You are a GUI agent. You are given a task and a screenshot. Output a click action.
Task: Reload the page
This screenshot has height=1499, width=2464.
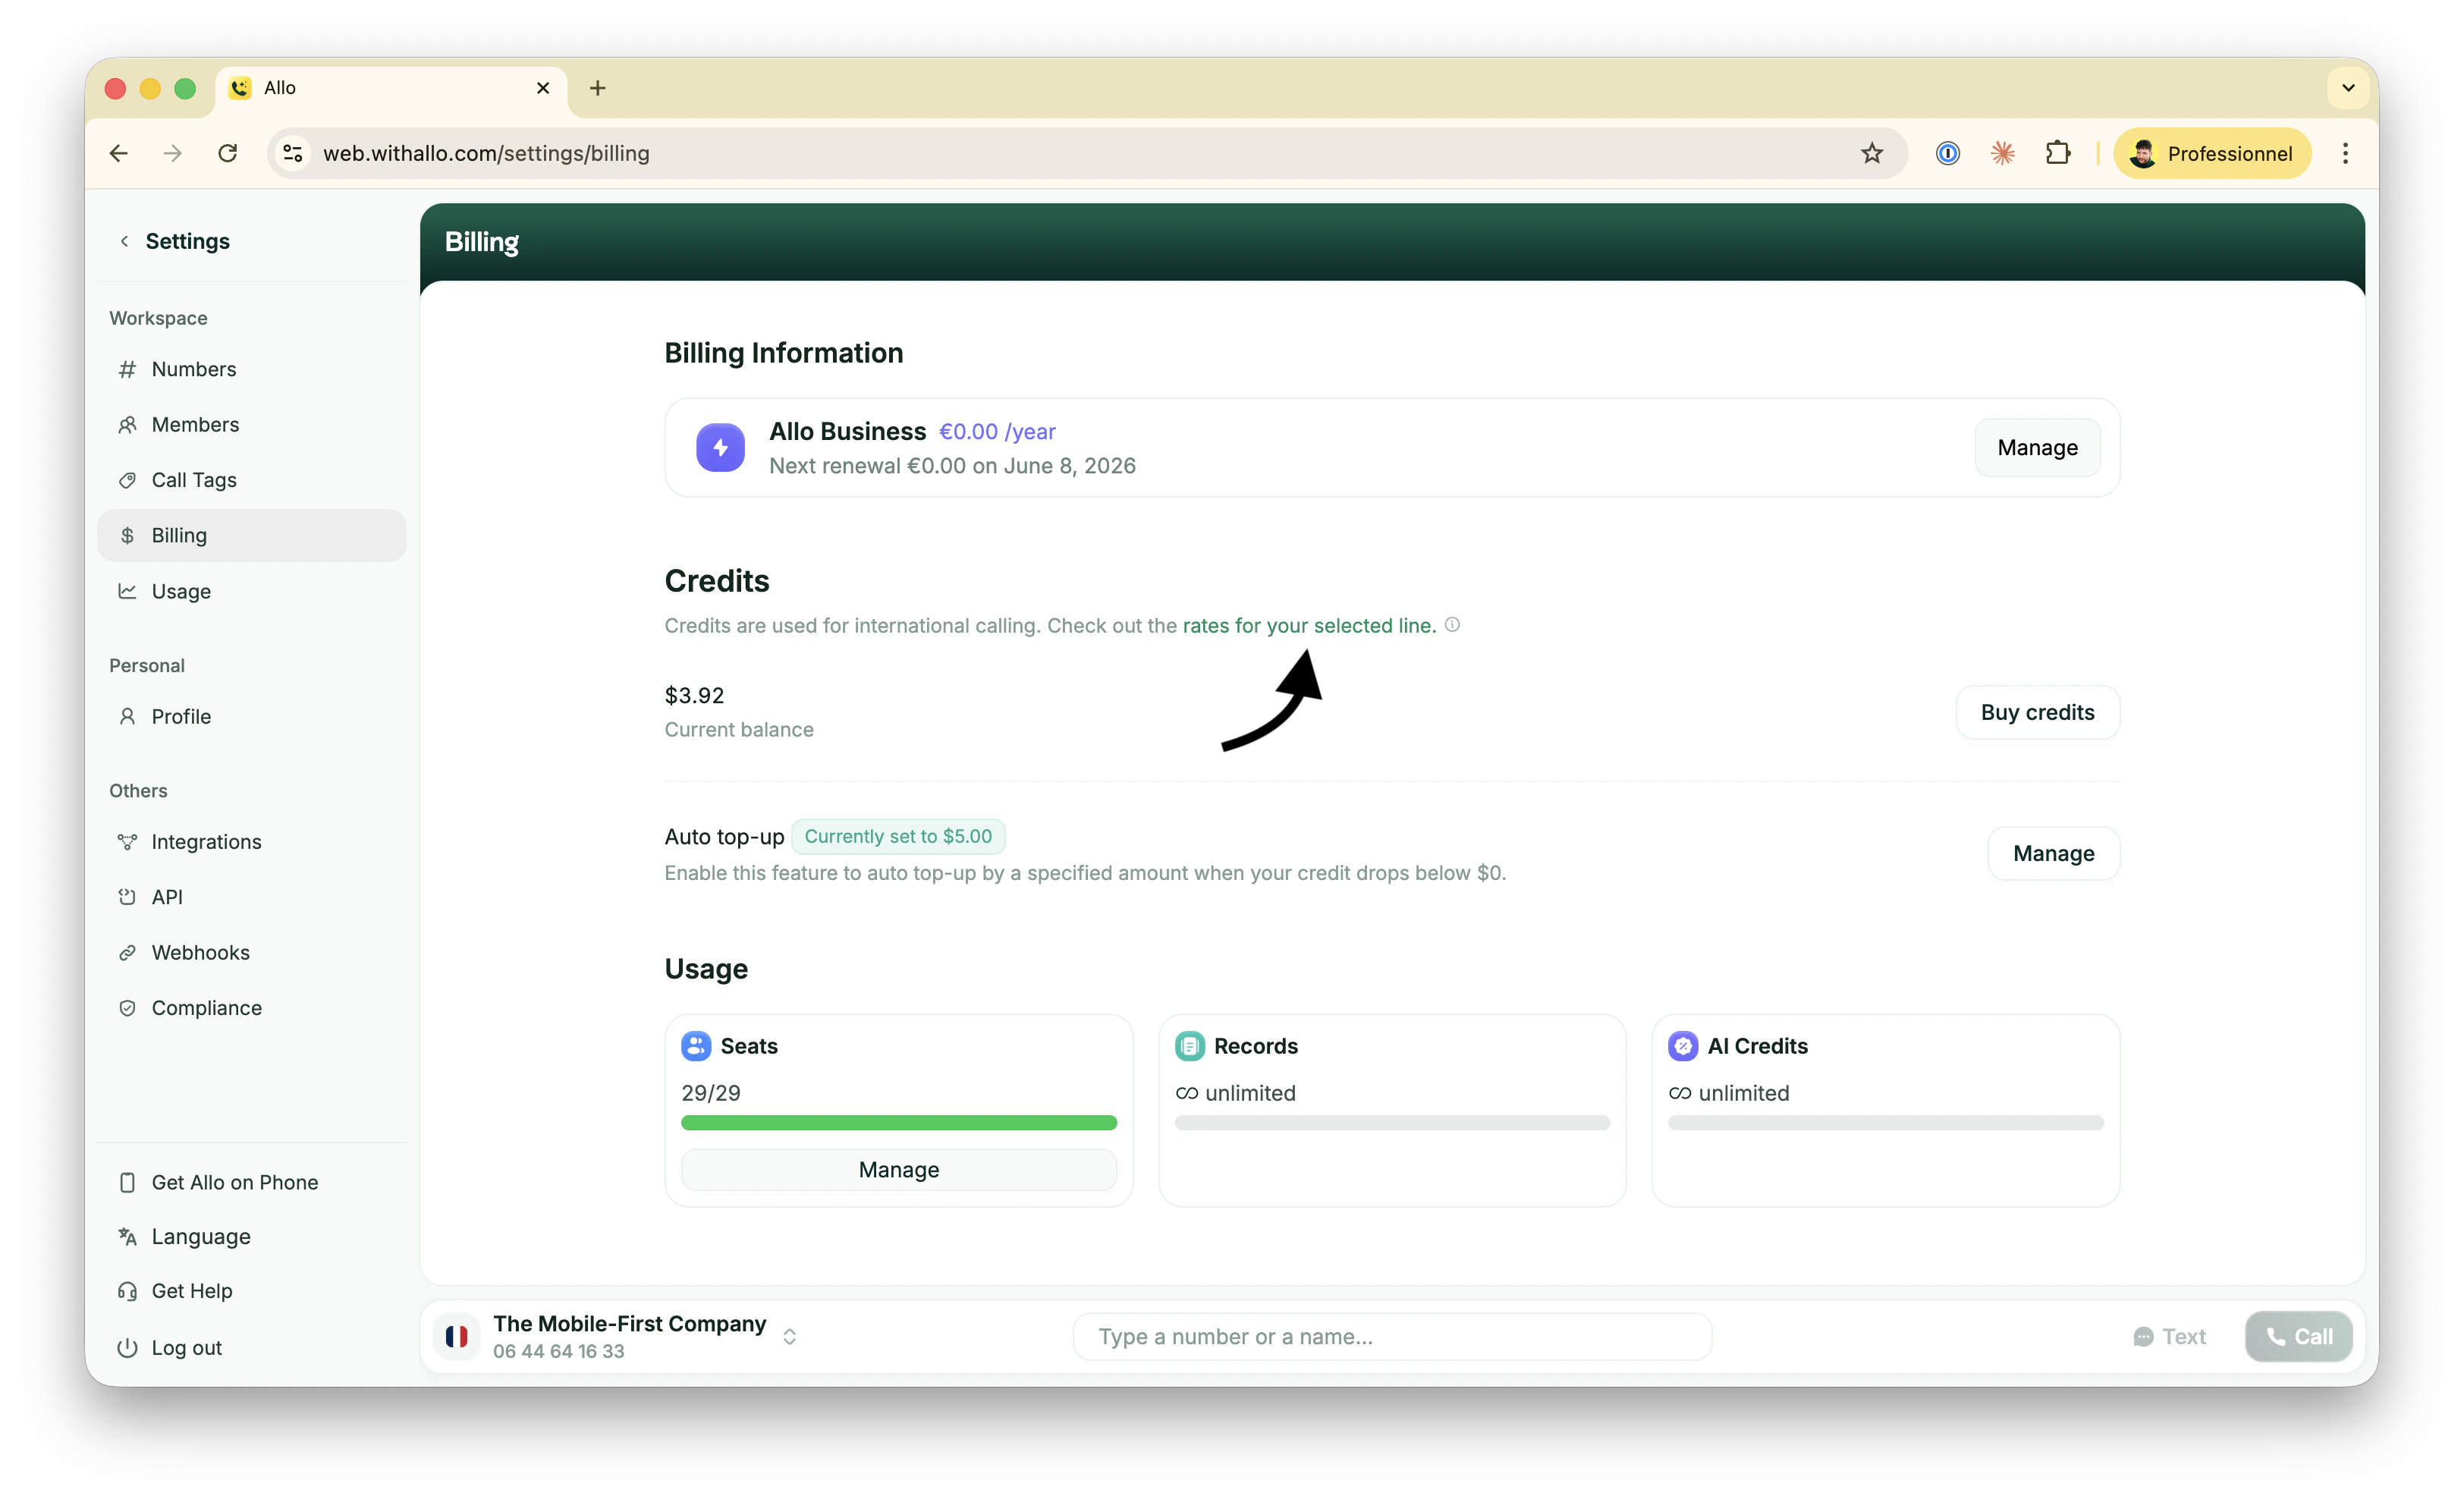click(228, 153)
